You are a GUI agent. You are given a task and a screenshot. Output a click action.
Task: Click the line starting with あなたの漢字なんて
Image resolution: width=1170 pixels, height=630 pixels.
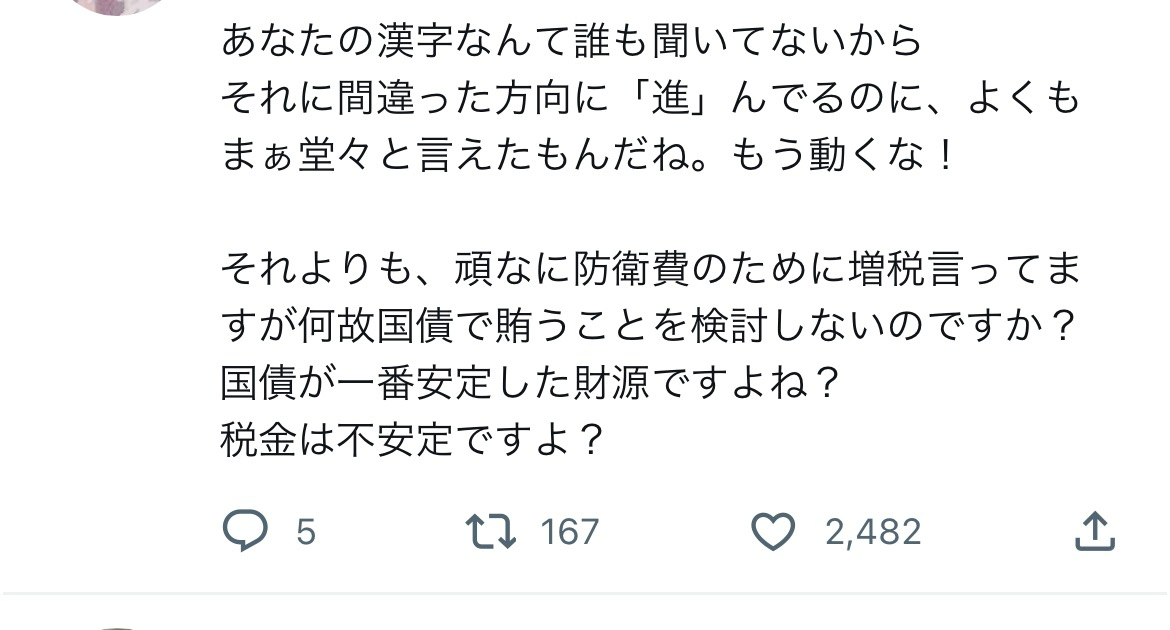(x=570, y=41)
